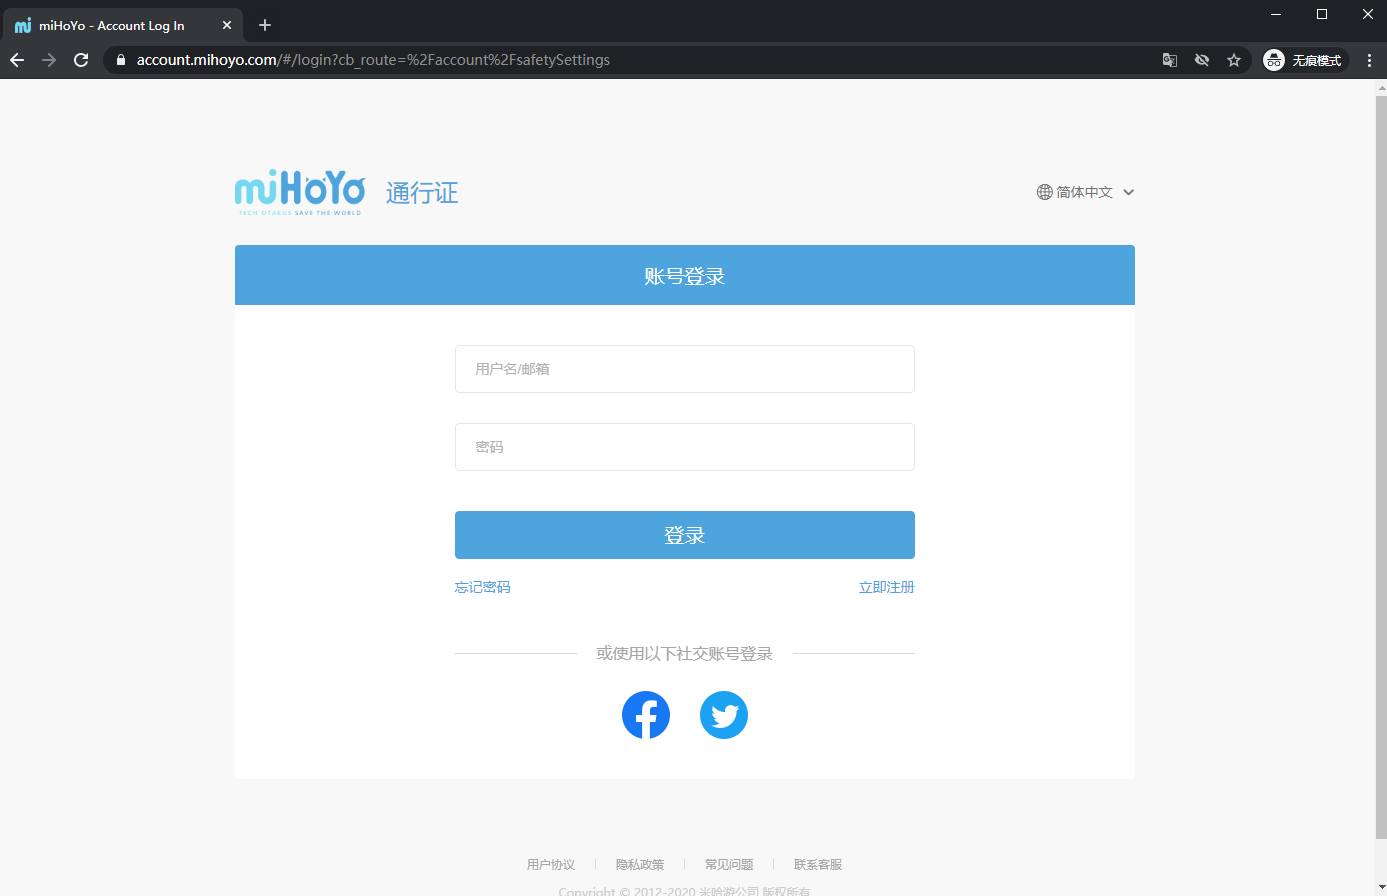Open the globe language icon
Screen dimensions: 1387x896
point(1043,191)
